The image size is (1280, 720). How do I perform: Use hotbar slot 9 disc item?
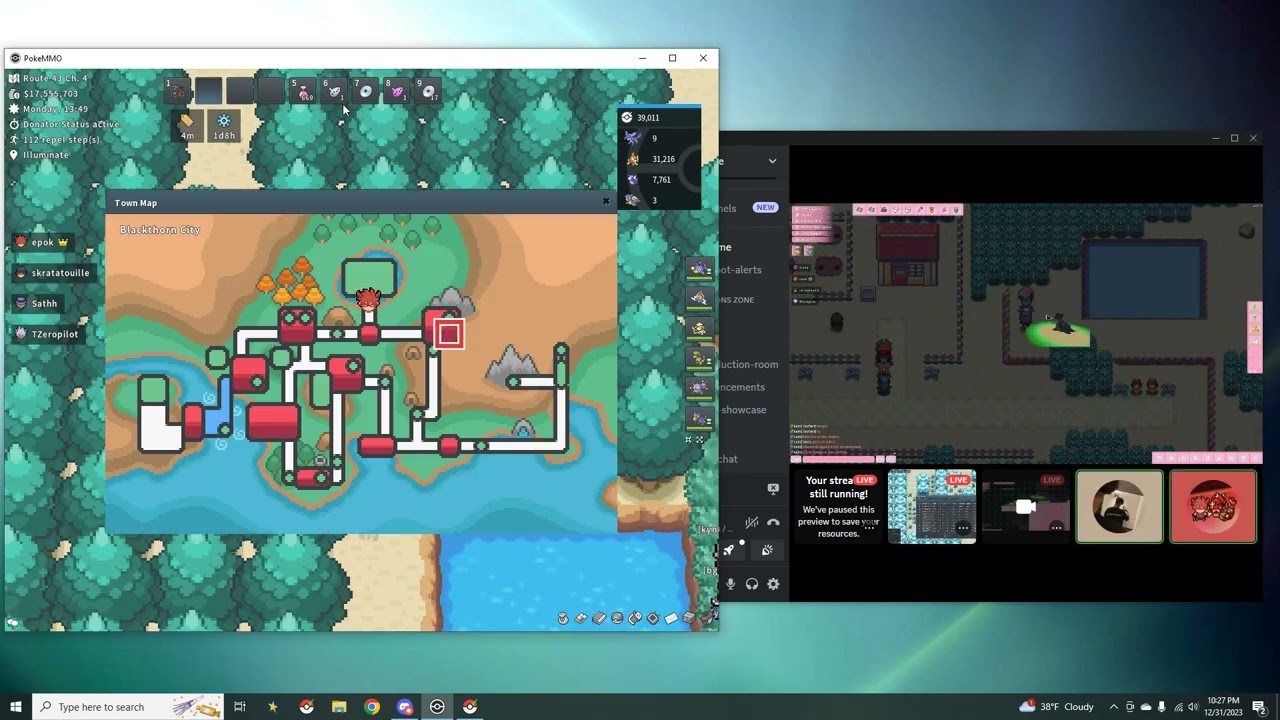point(428,91)
